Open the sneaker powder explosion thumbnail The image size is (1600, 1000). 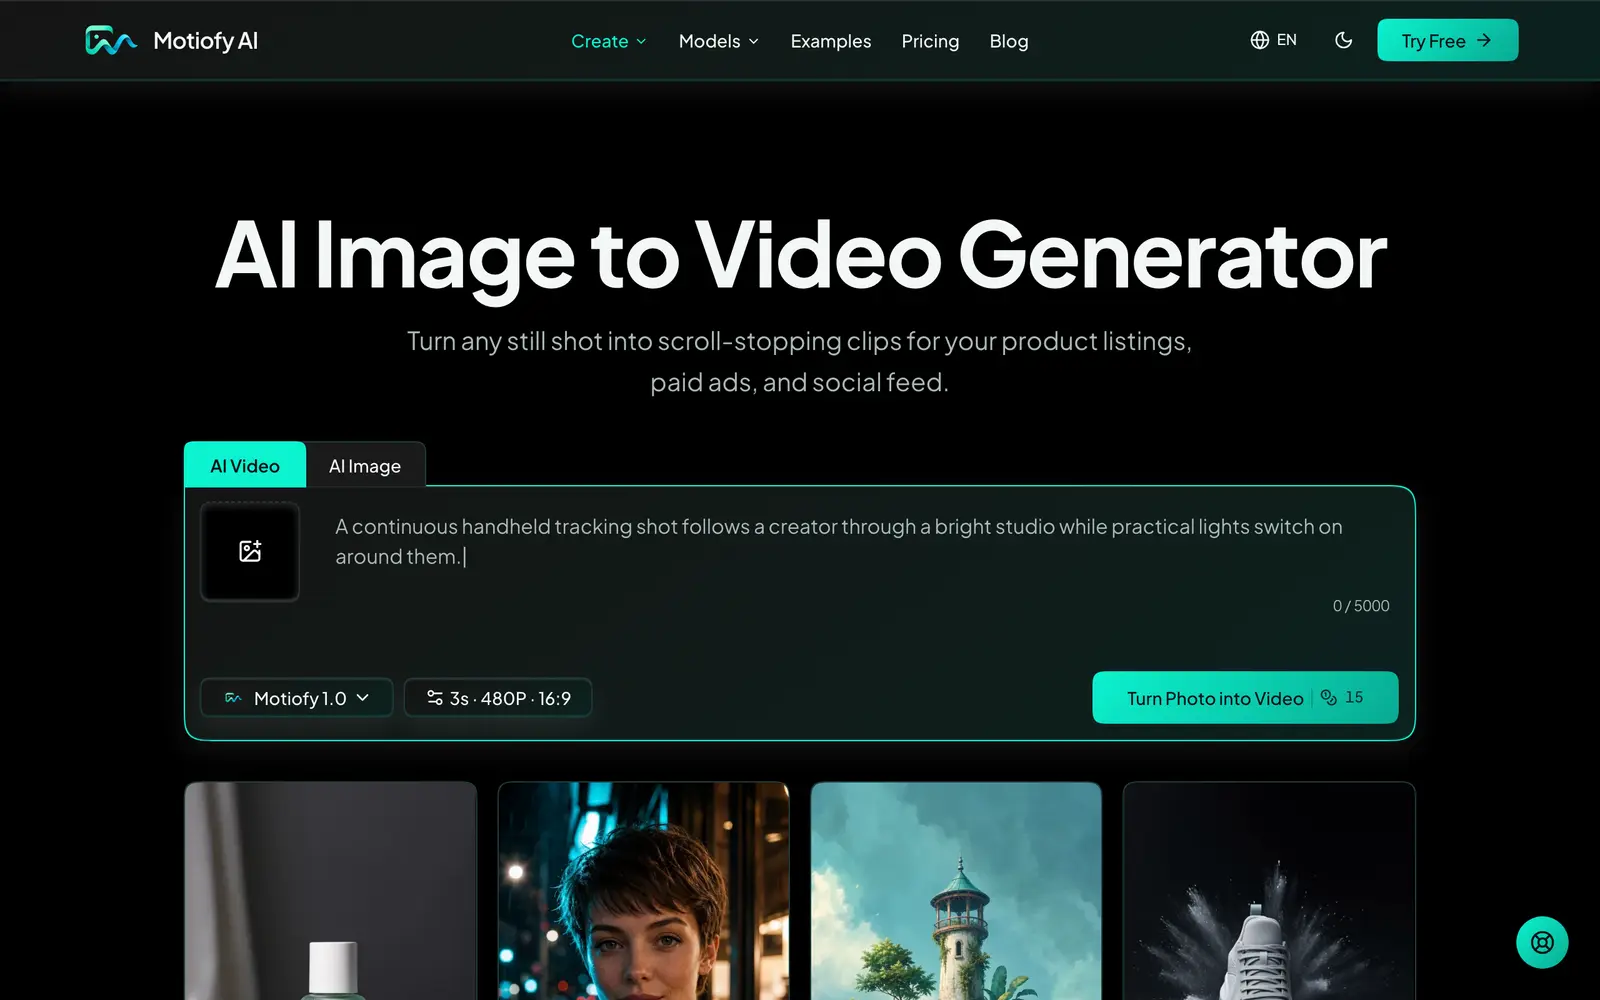[x=1269, y=891]
